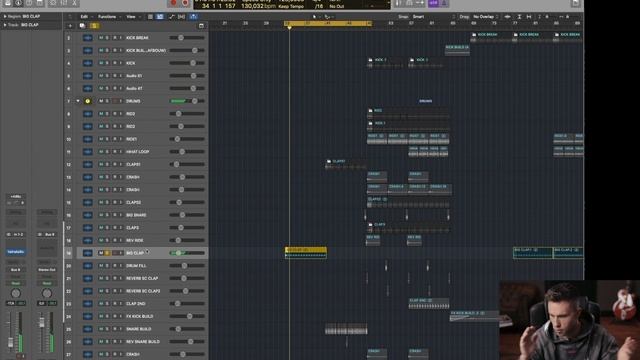The image size is (640, 360).
Task: Click the BIG CLAP track's volume slider
Action: tap(187, 253)
